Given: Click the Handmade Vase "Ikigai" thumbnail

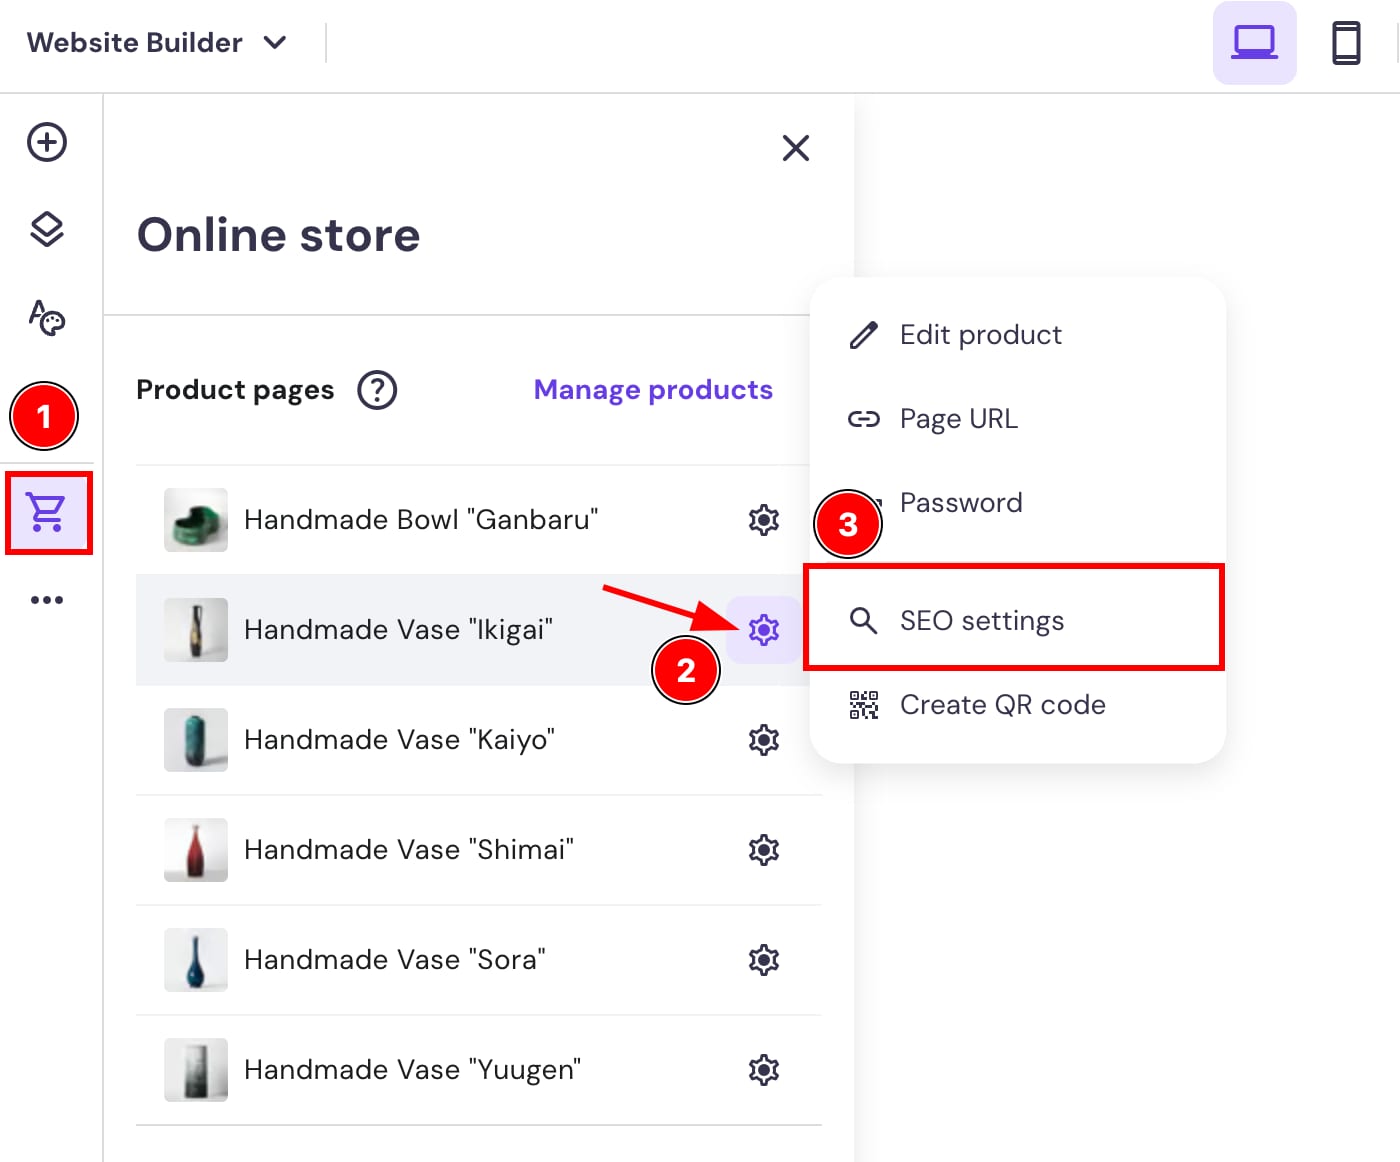Looking at the screenshot, I should 195,630.
